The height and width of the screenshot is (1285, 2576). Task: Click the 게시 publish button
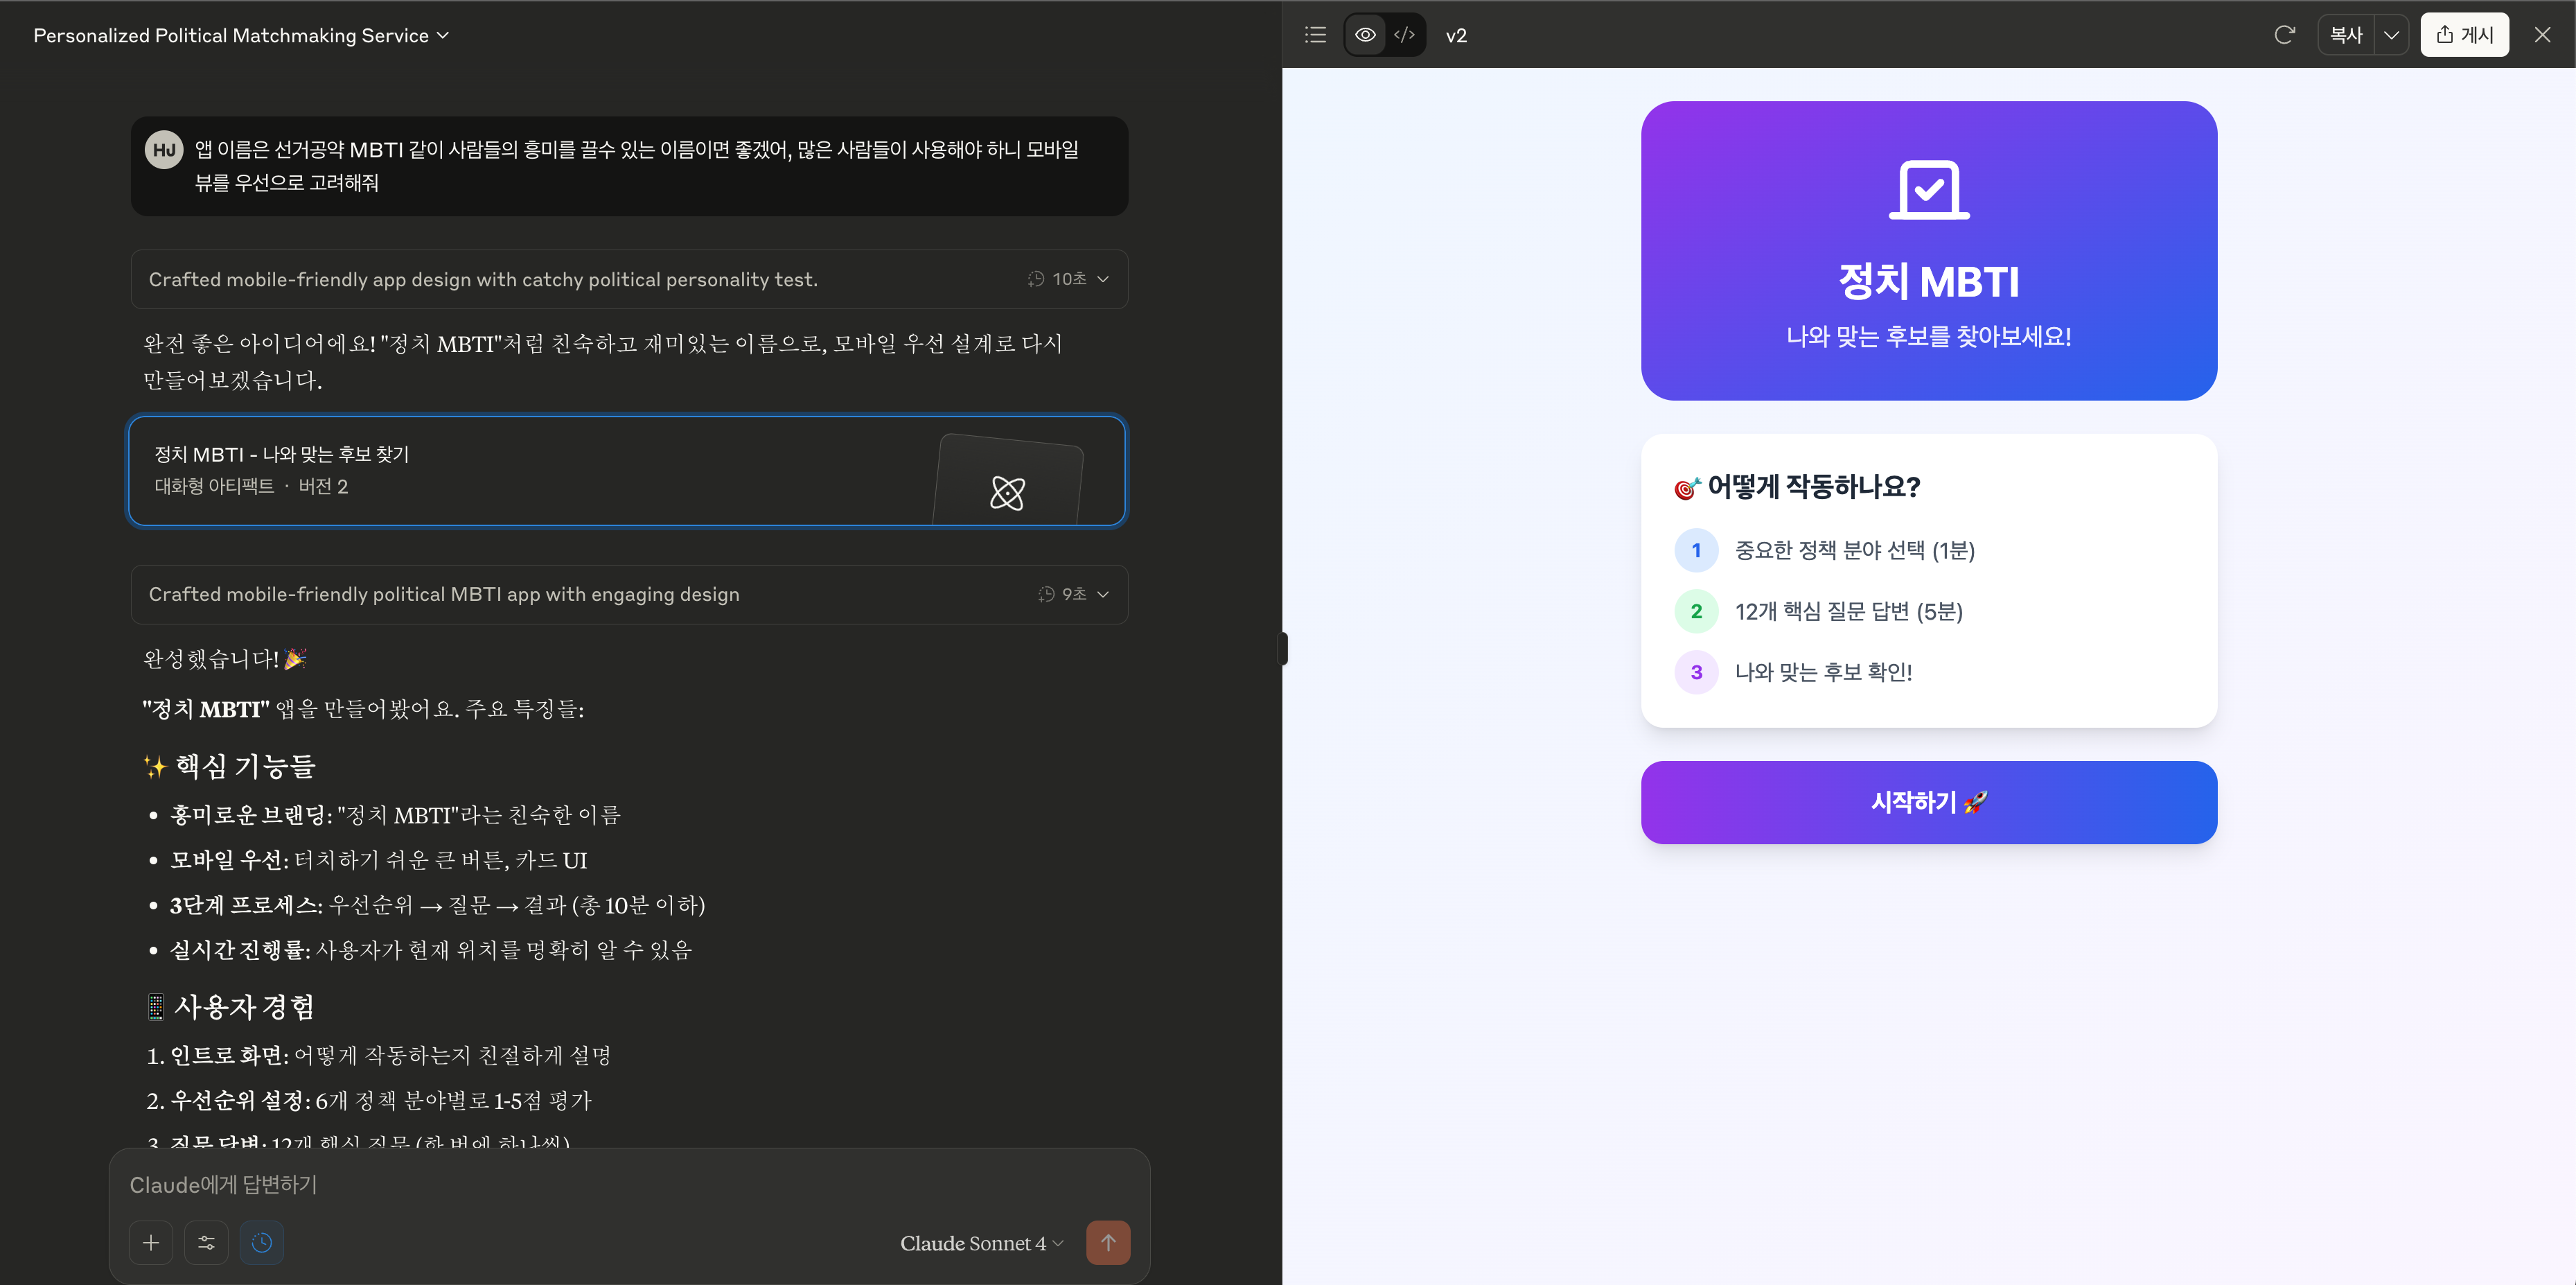(x=2464, y=35)
